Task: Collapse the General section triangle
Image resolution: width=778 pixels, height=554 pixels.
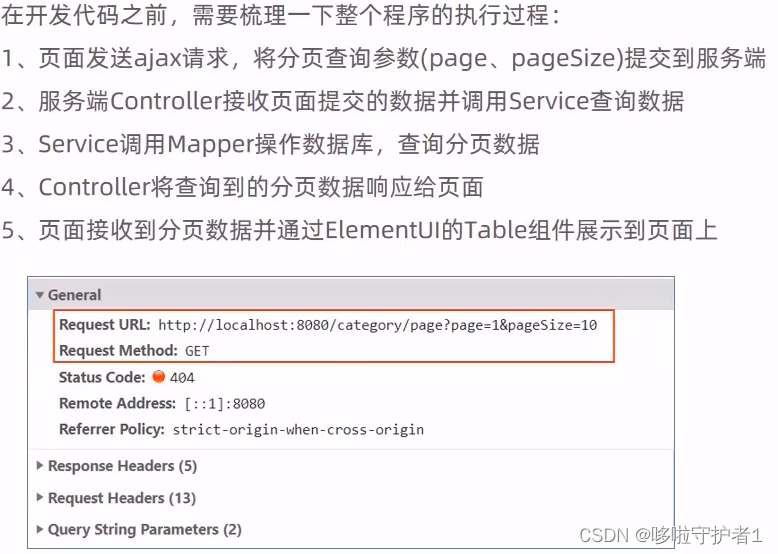Action: [40, 295]
